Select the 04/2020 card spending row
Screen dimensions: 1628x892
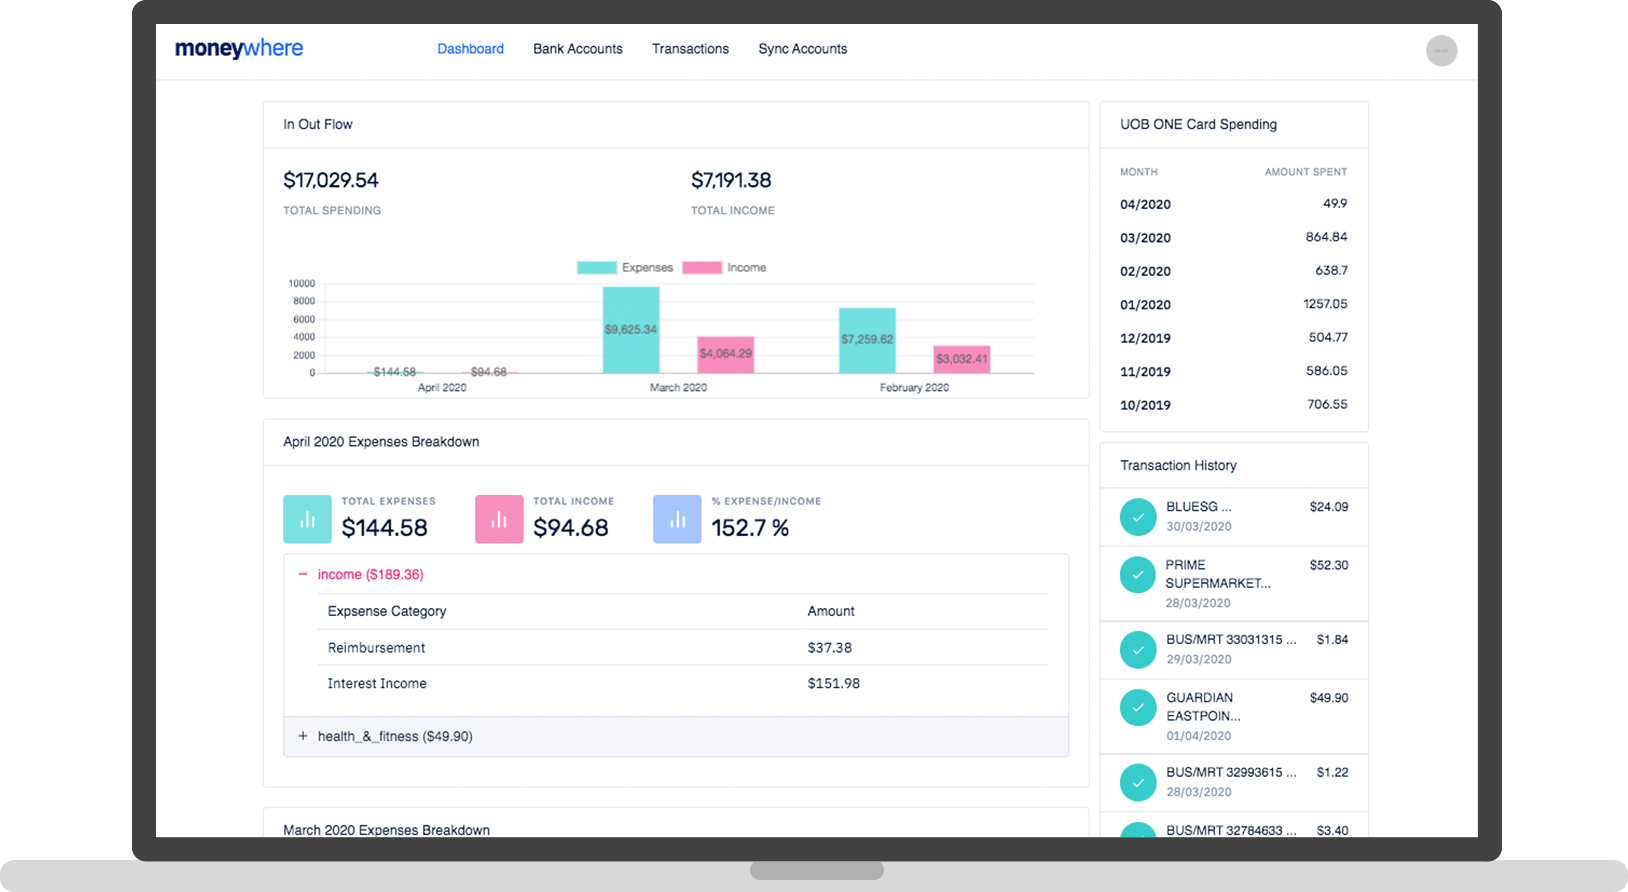click(x=1234, y=204)
